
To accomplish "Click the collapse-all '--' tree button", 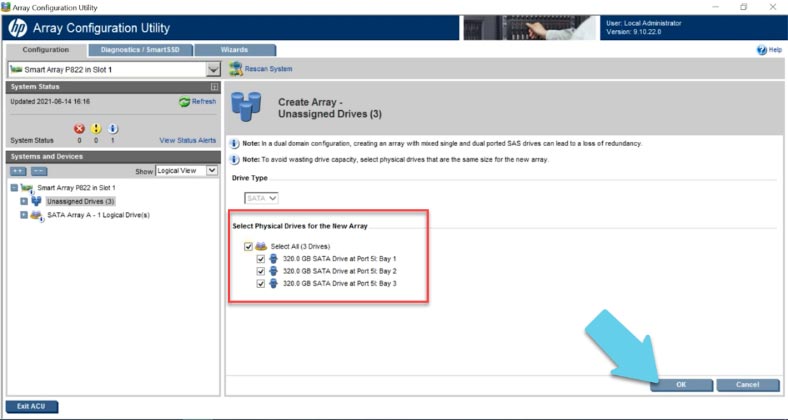I will coord(39,171).
